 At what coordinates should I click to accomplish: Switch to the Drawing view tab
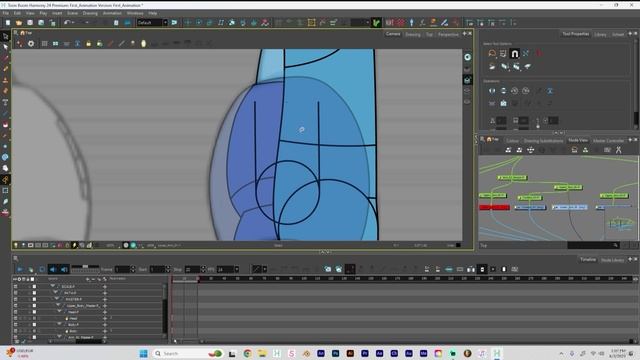(x=413, y=34)
